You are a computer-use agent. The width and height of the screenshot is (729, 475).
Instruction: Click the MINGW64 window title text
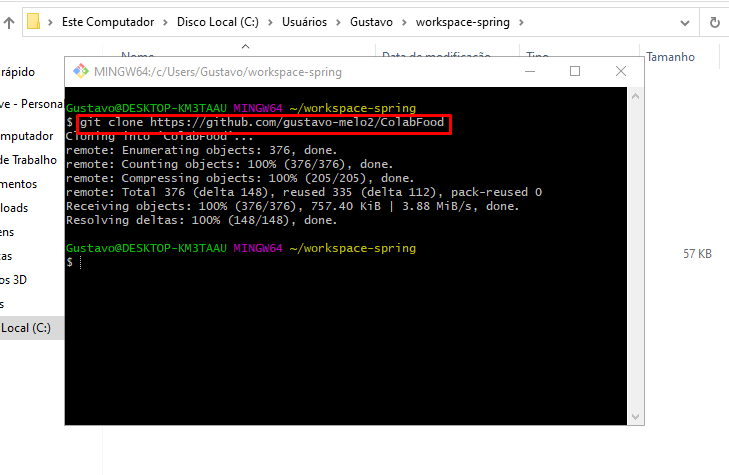(x=218, y=72)
